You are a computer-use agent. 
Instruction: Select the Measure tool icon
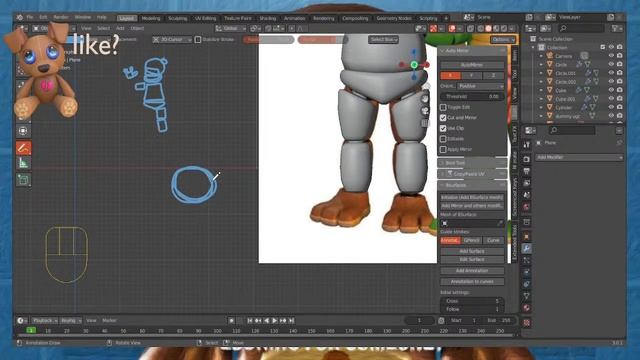tap(23, 163)
